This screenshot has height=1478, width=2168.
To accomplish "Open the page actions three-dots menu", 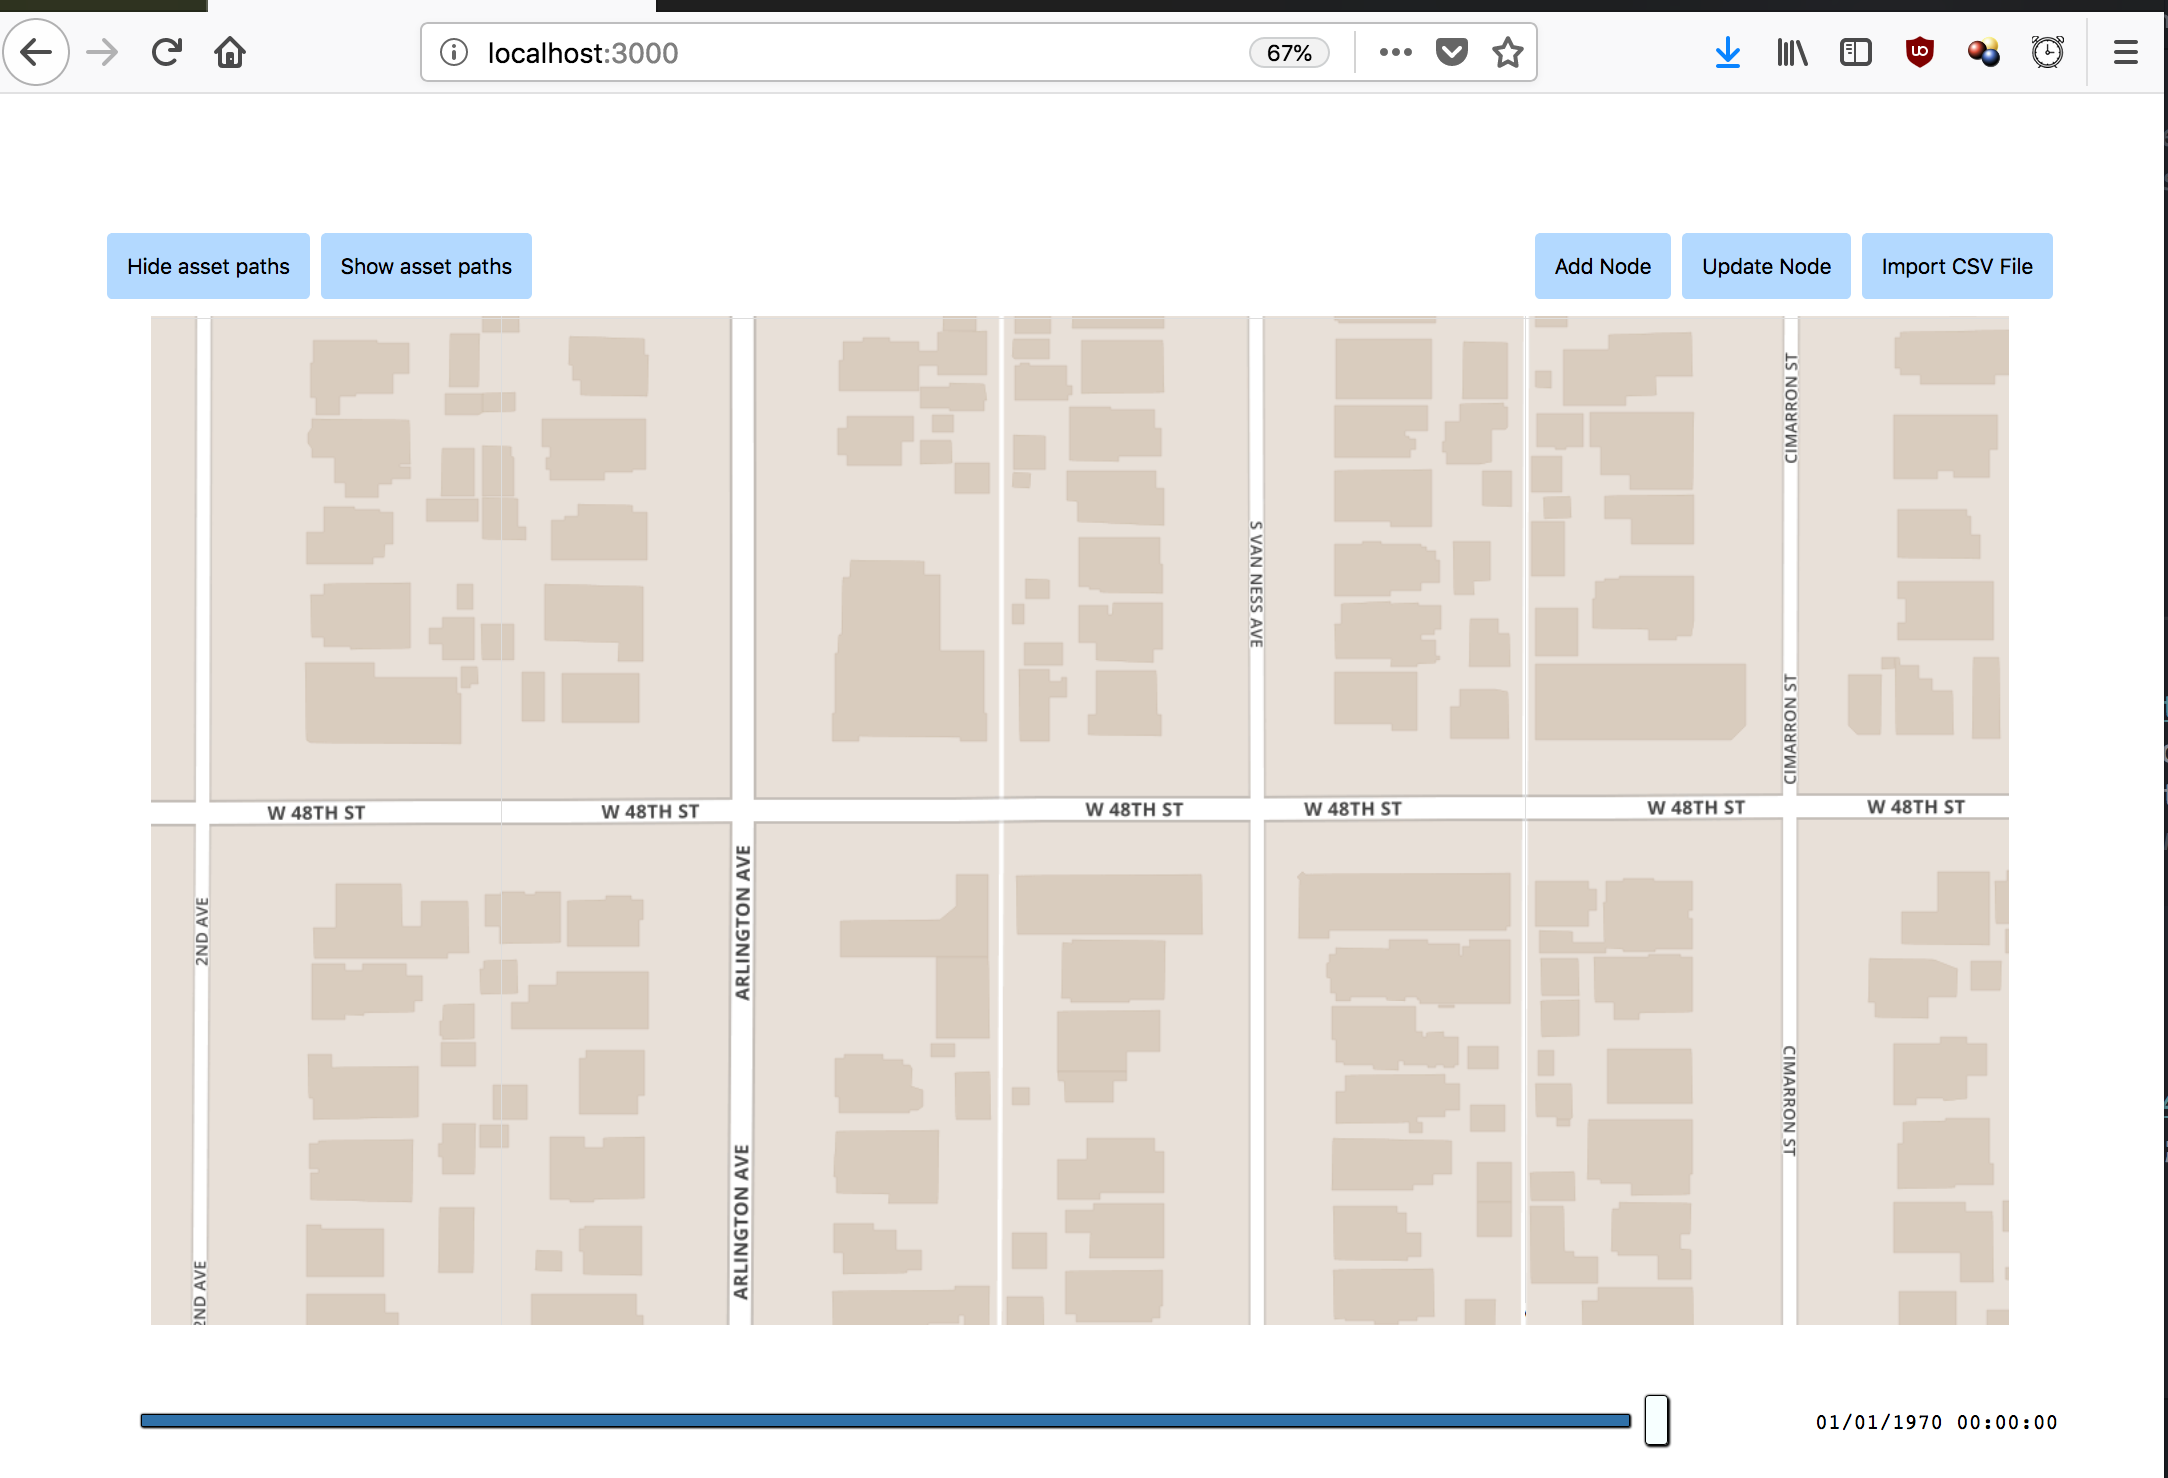I will 1395,52.
